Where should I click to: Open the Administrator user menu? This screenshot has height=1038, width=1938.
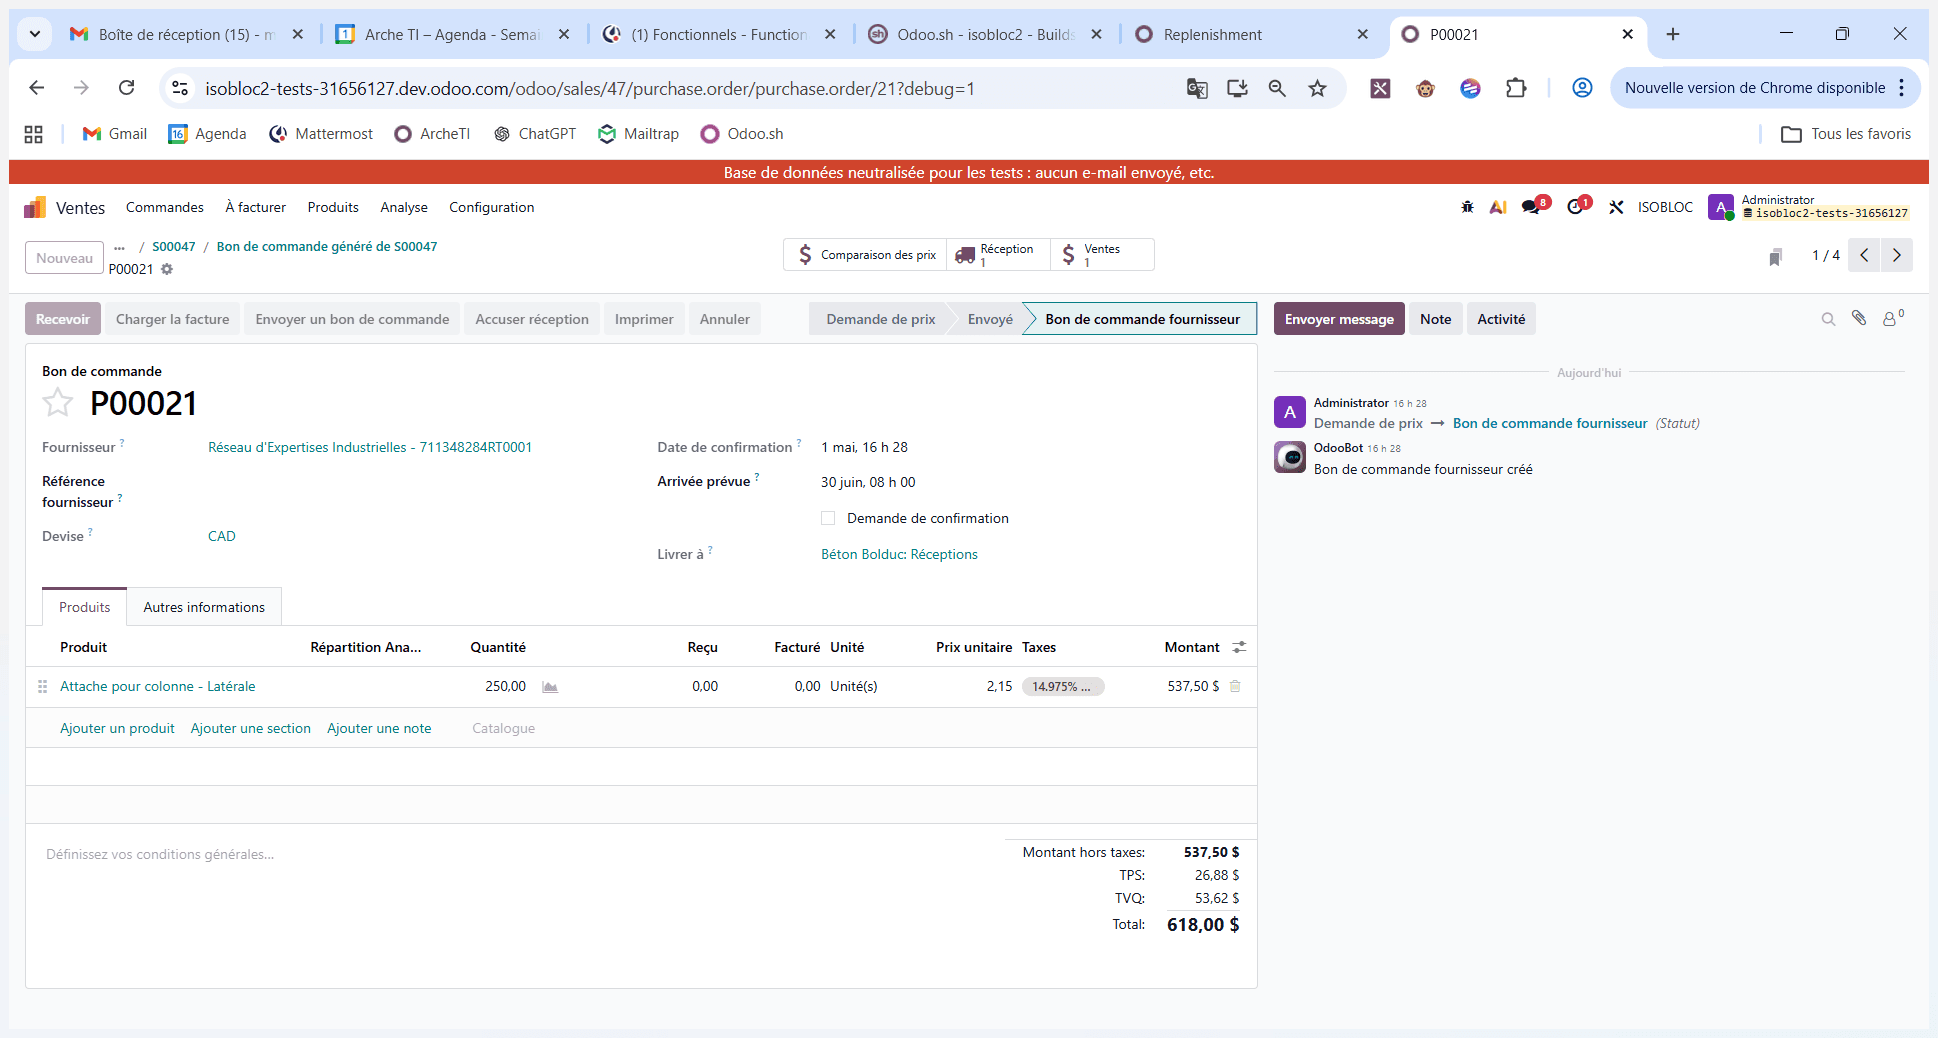pyautogui.click(x=1809, y=207)
